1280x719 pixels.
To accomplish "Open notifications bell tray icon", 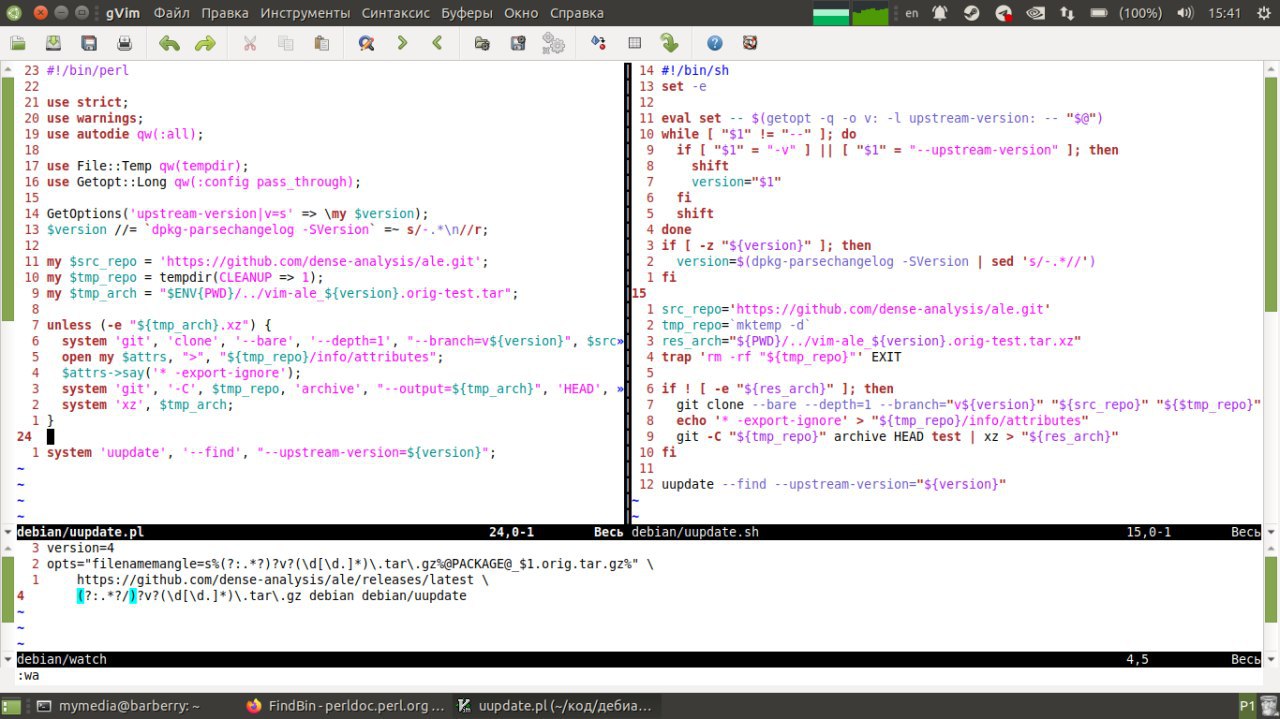I will (x=940, y=13).
